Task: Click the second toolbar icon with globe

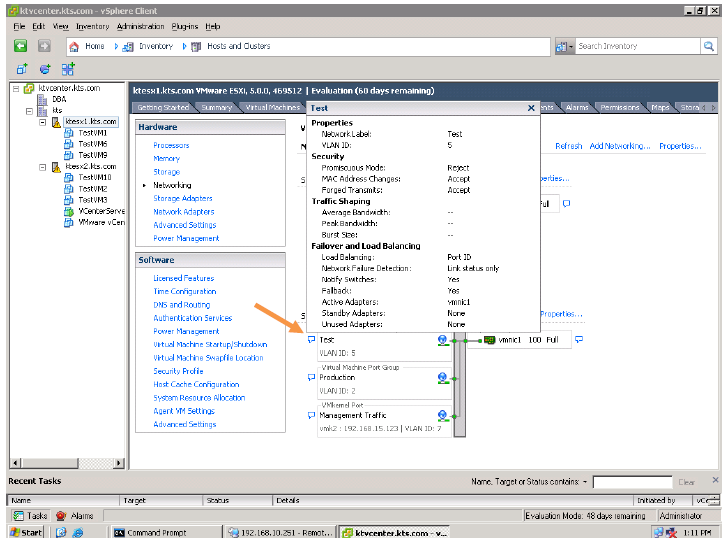Action: 45,69
